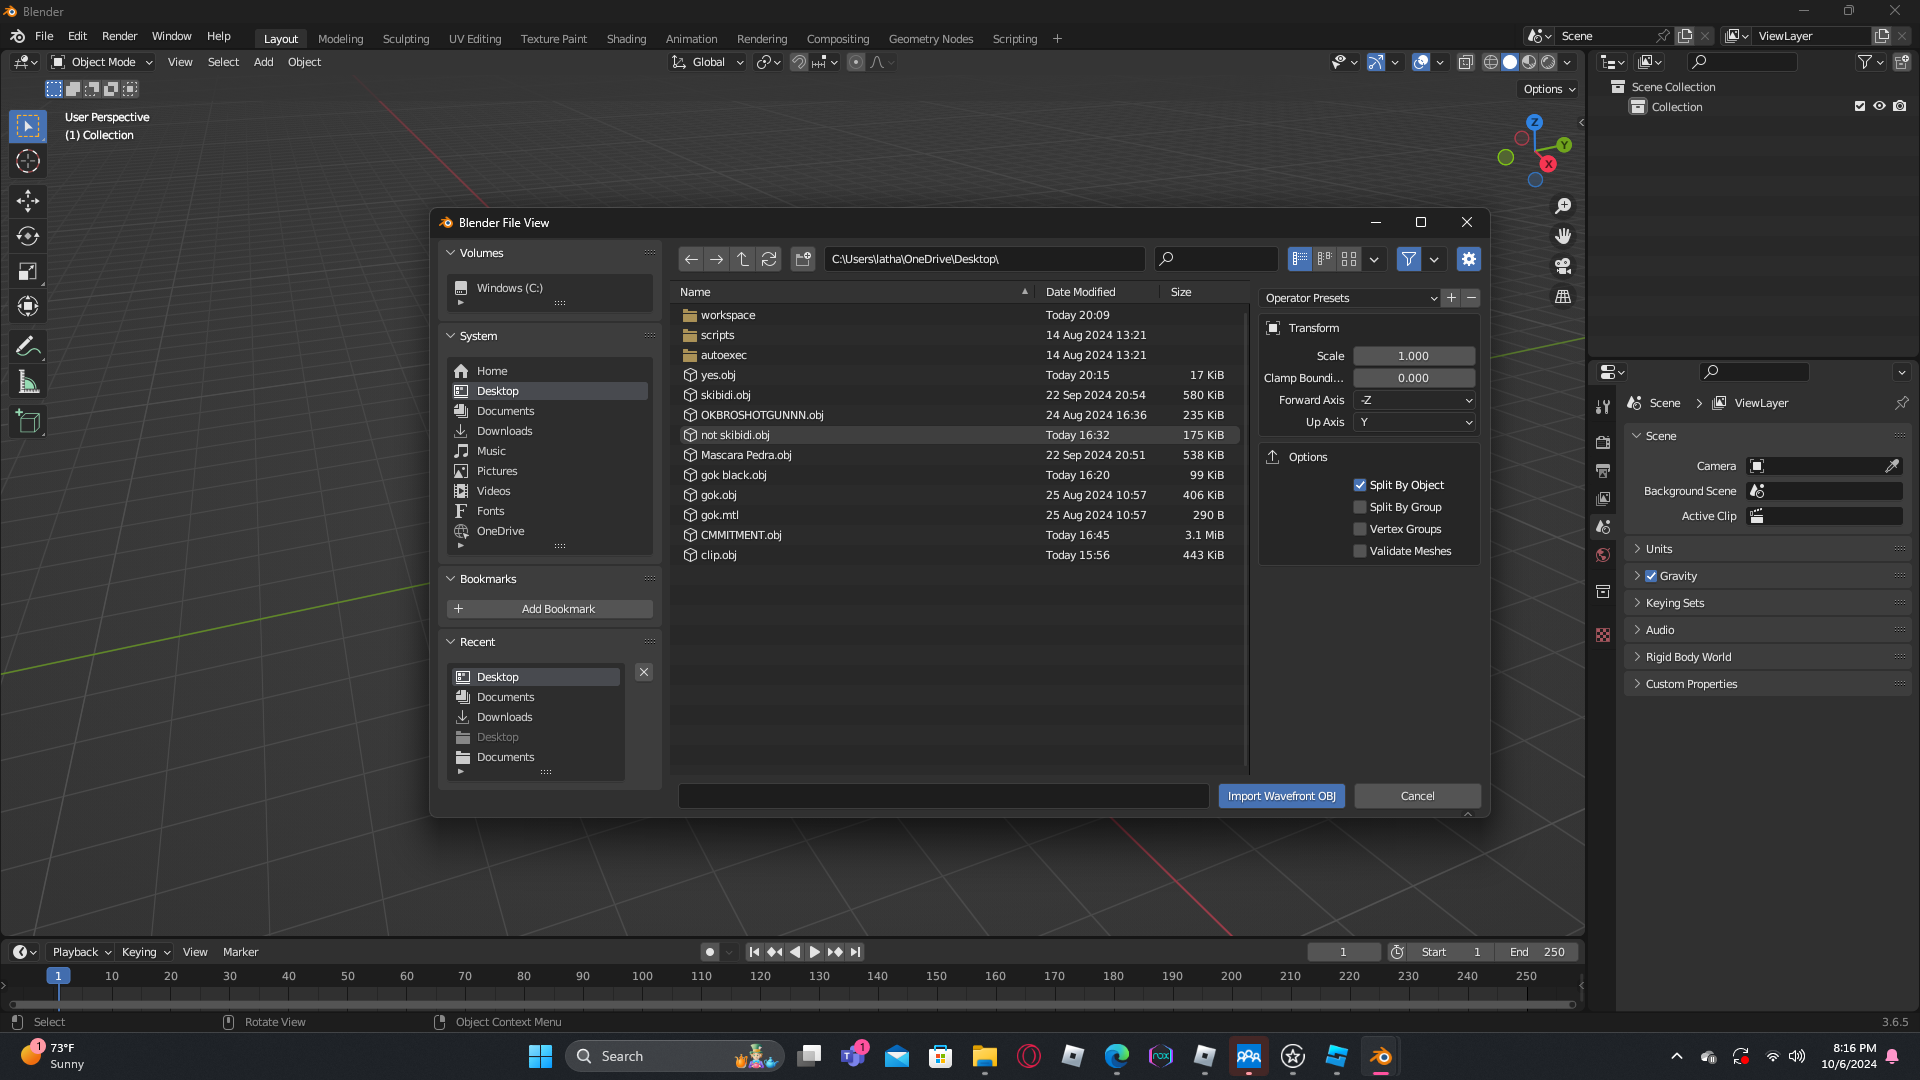Select the Move tool in the toolbar
This screenshot has width=1920, height=1080.
pyautogui.click(x=28, y=201)
